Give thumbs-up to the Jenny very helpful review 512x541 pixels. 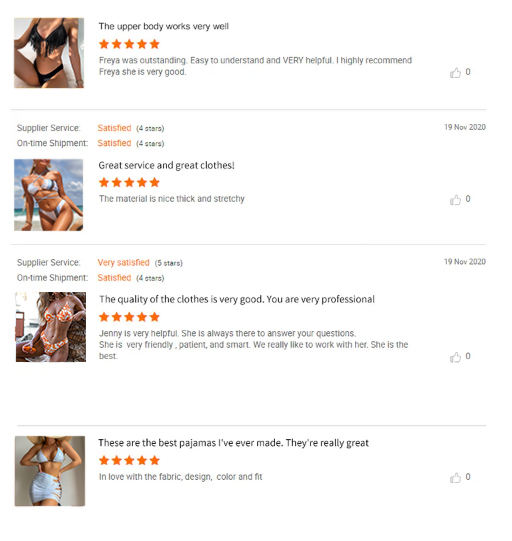(455, 357)
